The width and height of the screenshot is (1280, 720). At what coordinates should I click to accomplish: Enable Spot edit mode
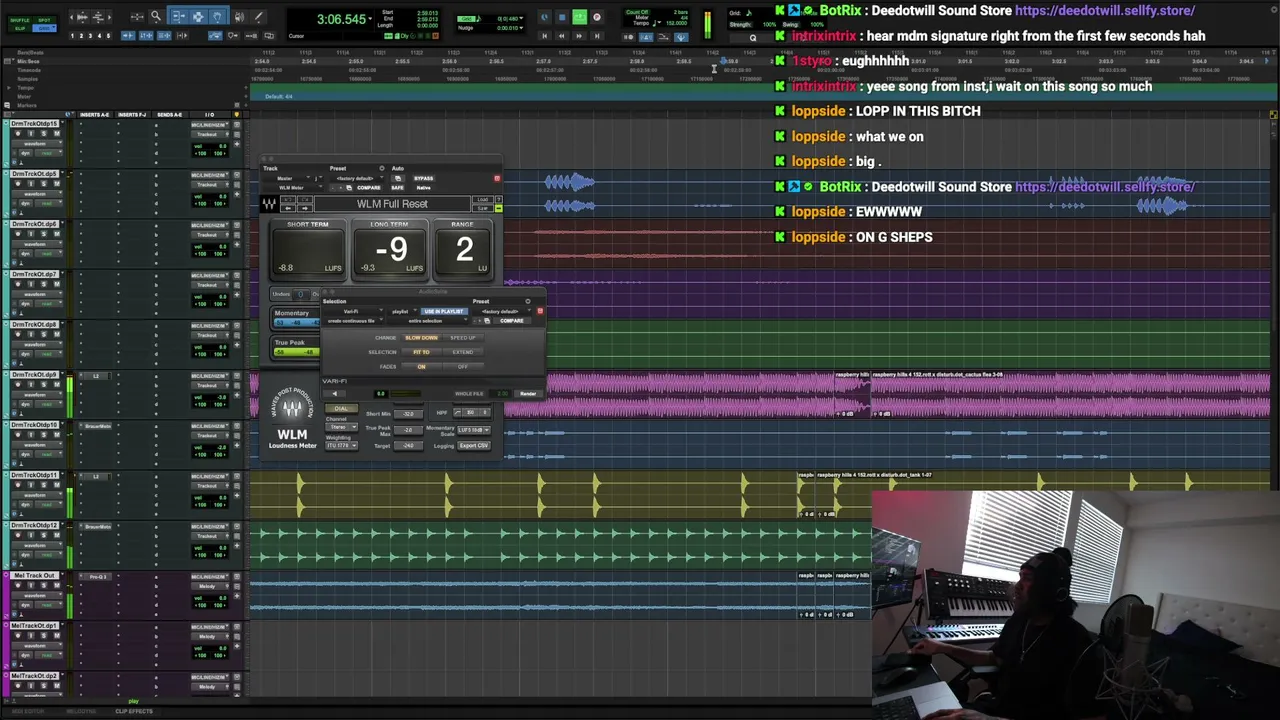[45, 20]
